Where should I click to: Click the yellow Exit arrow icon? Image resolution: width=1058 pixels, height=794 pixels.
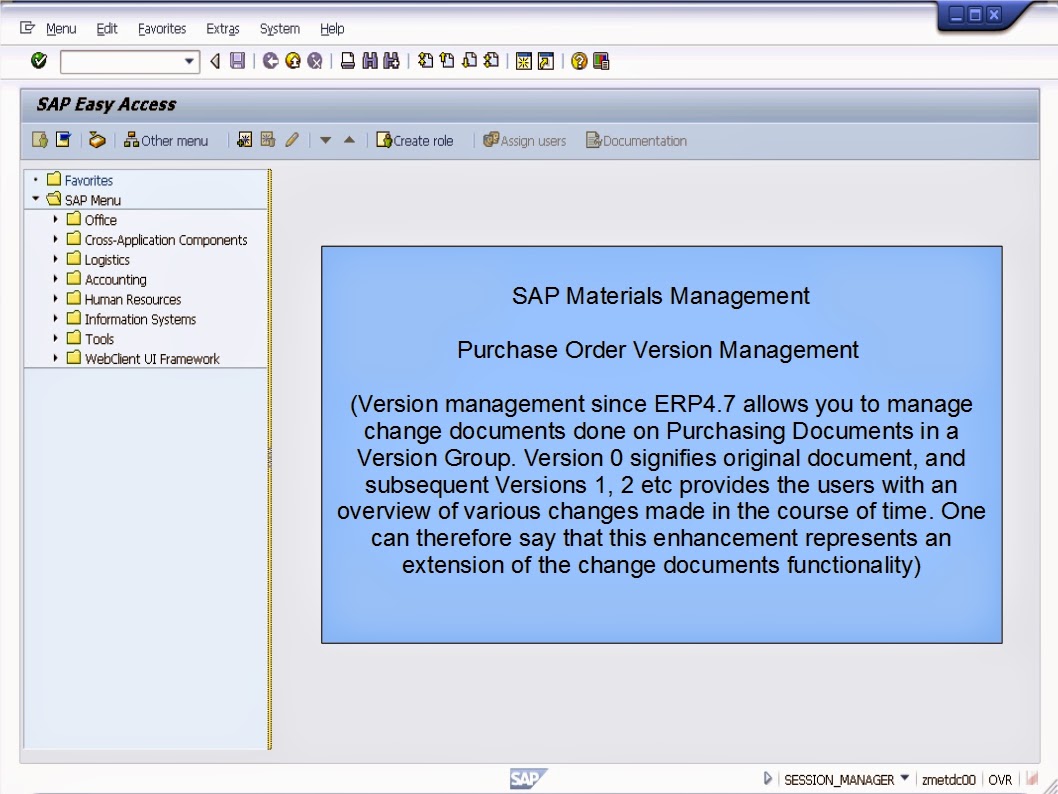coord(293,61)
